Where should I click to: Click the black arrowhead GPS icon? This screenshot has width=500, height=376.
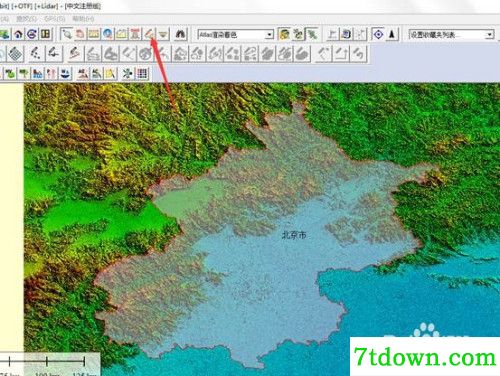[392, 34]
